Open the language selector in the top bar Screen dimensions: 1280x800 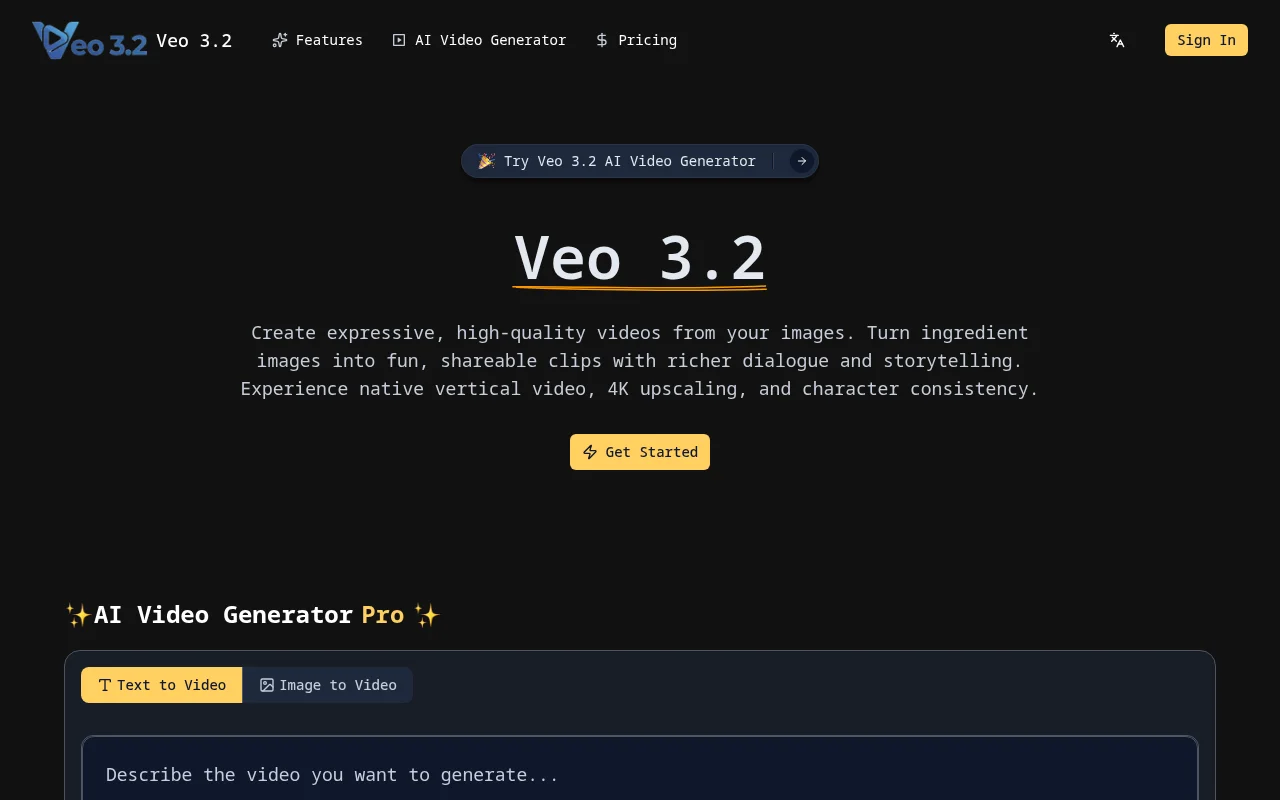[1117, 40]
